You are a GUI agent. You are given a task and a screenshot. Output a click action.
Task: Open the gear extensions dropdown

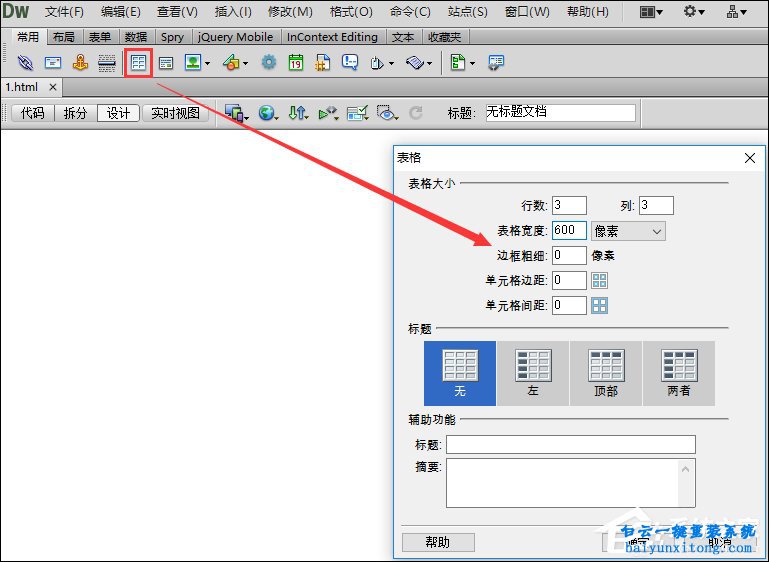[x=693, y=12]
